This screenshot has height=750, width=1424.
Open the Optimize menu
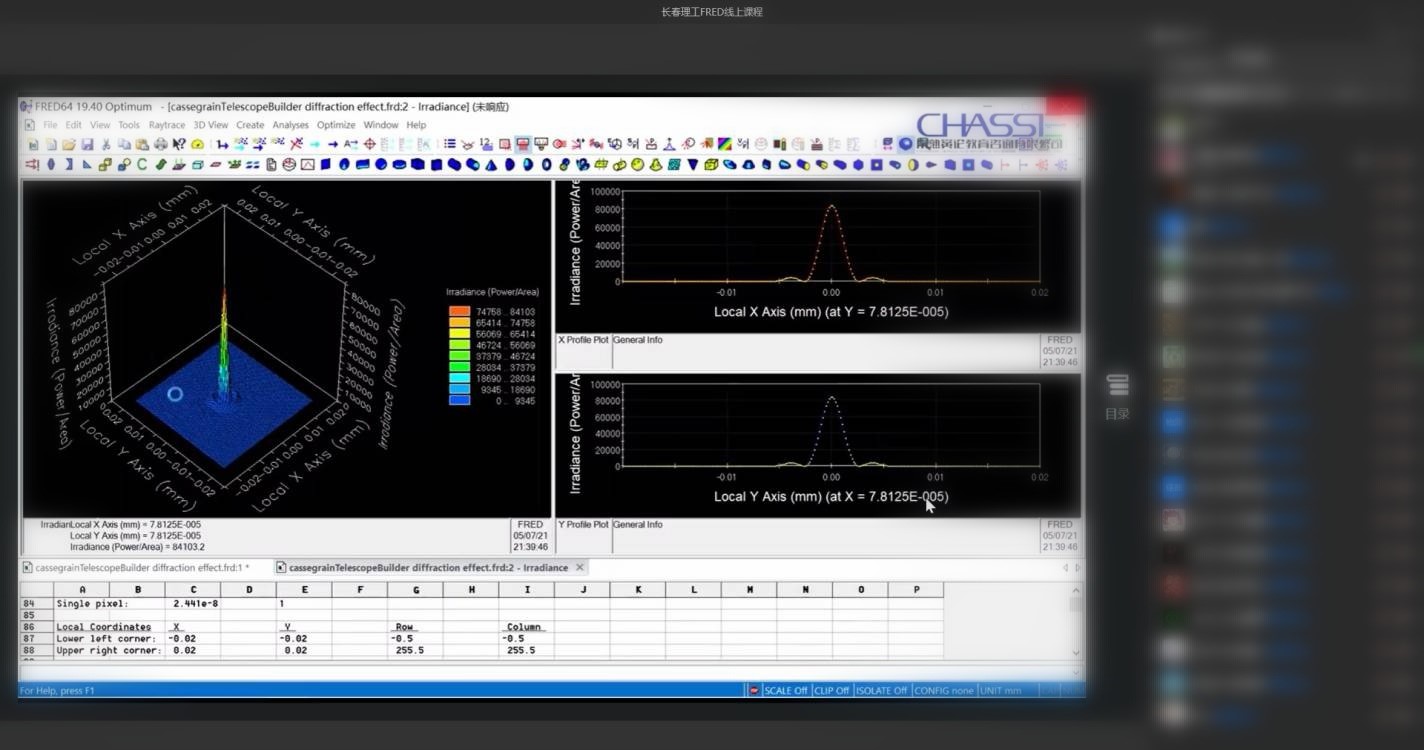coord(336,125)
